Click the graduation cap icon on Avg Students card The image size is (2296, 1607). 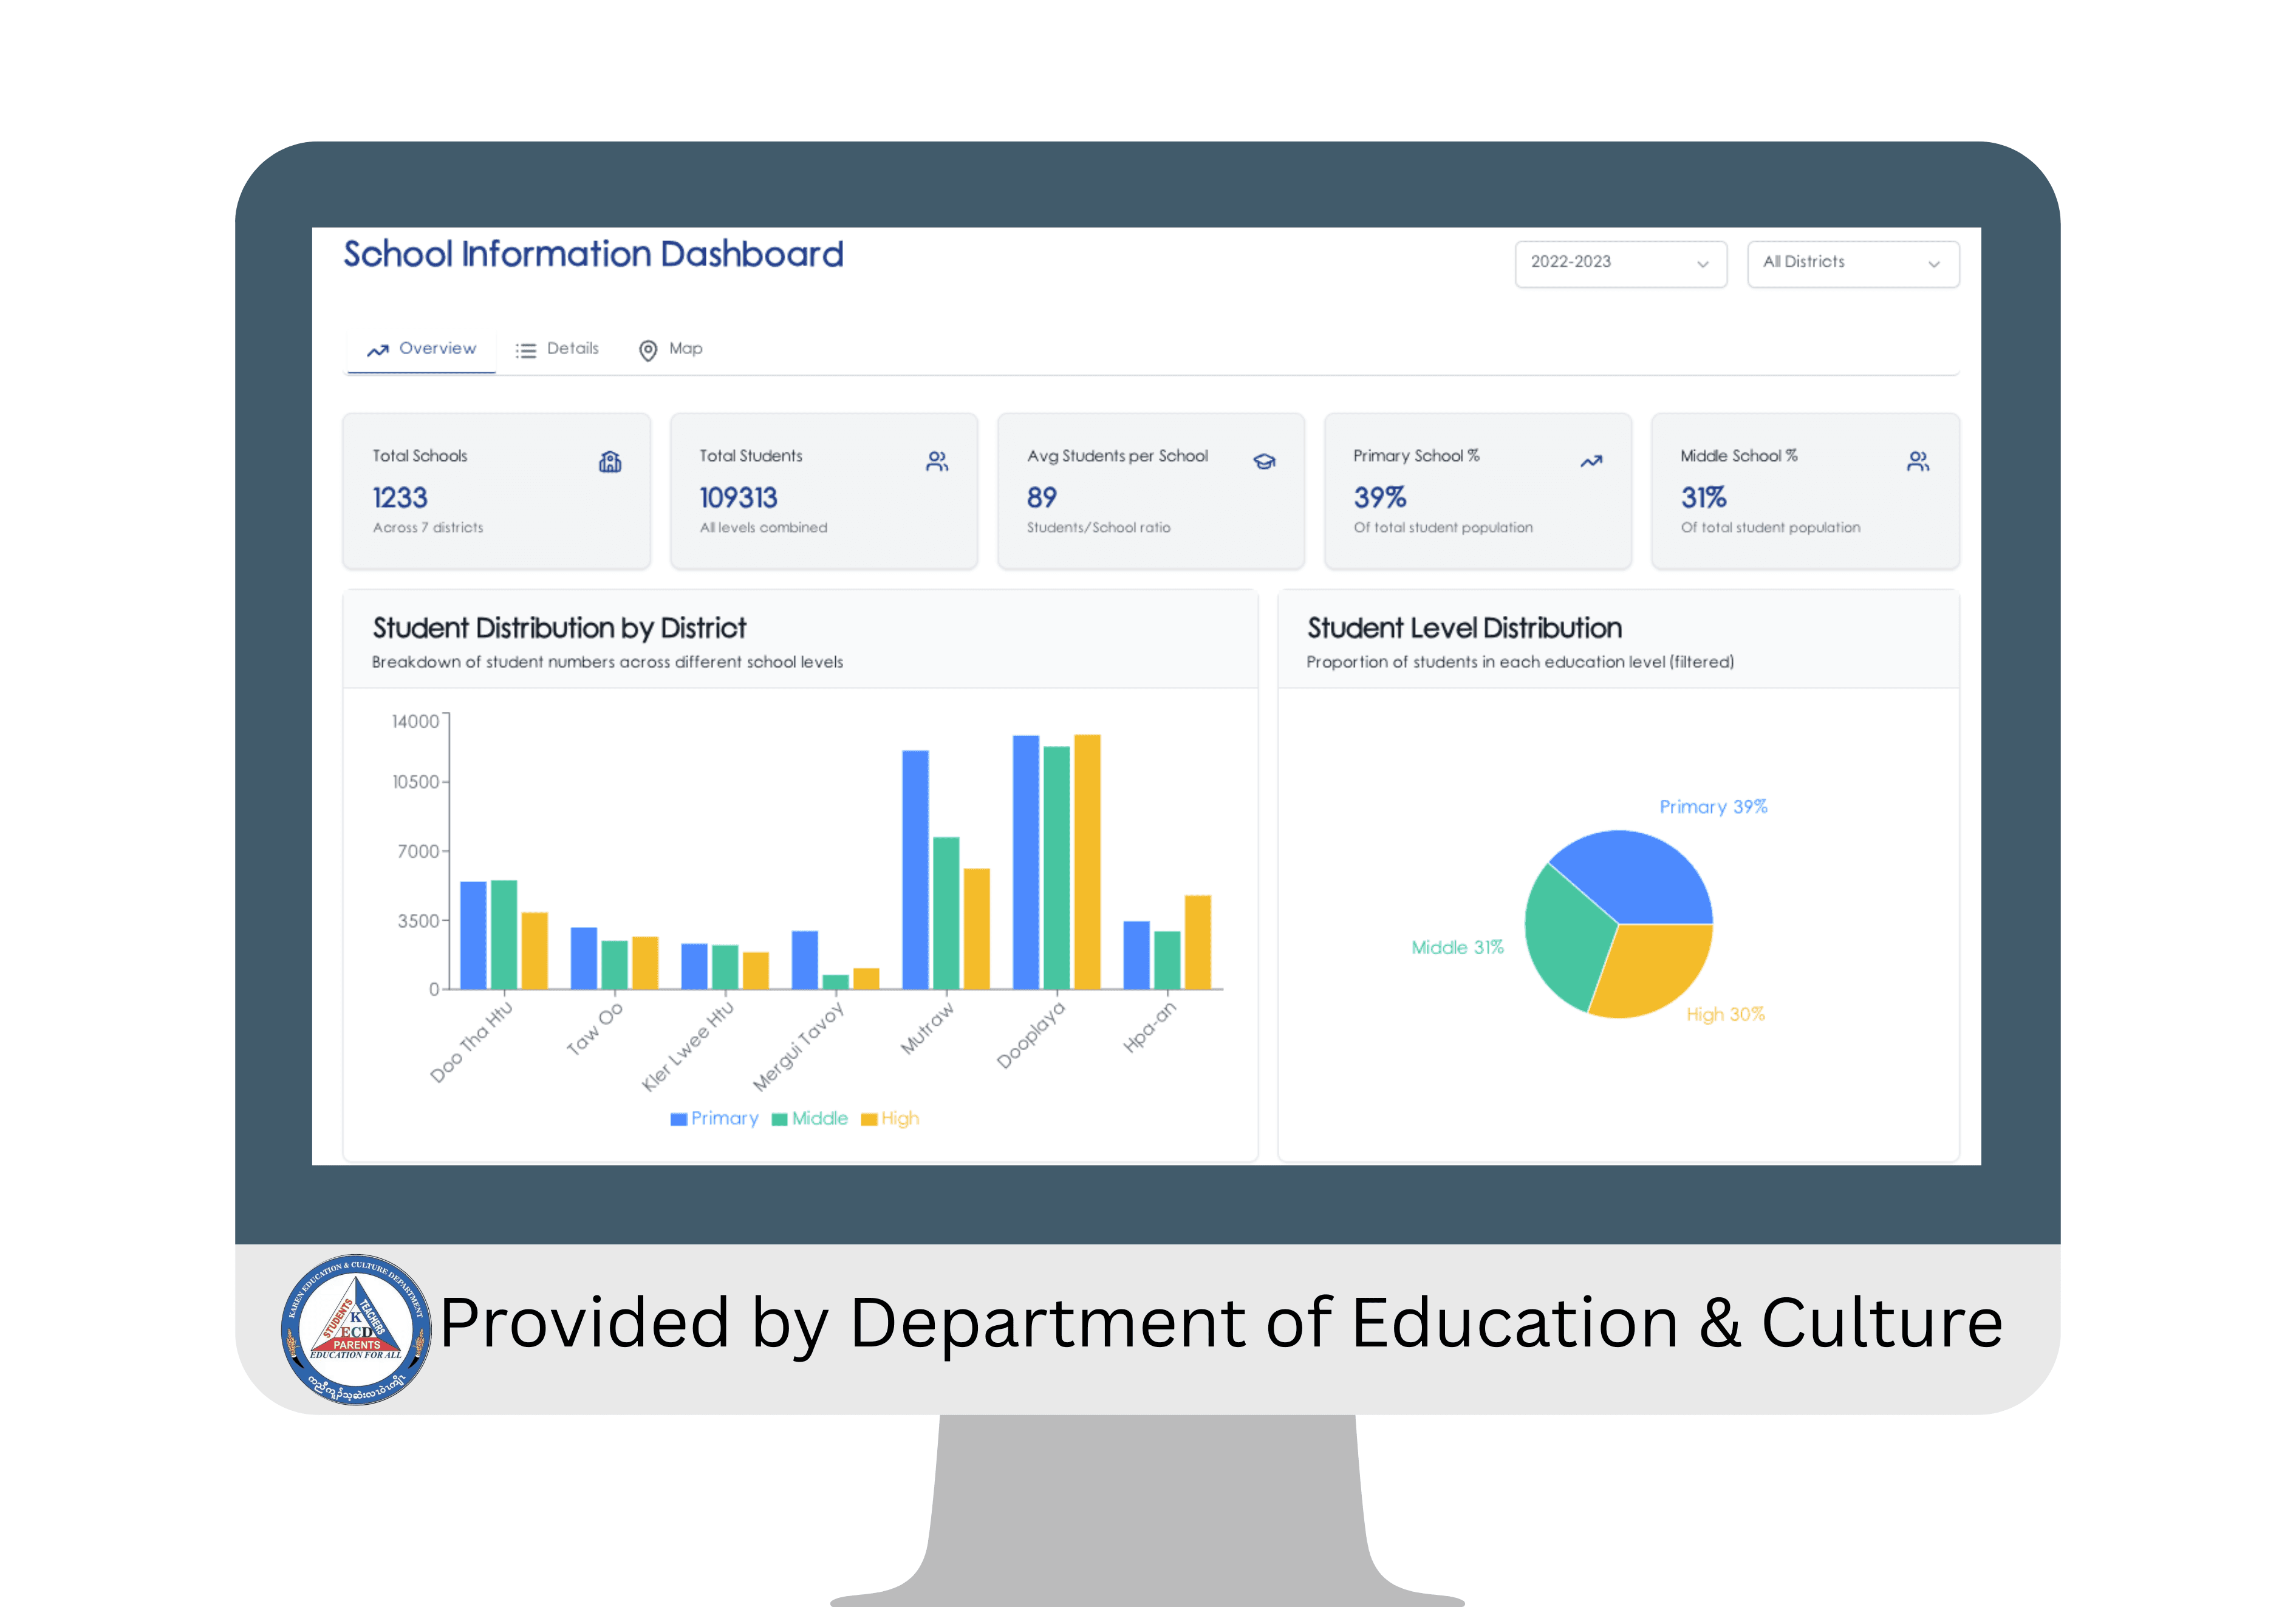coord(1264,461)
